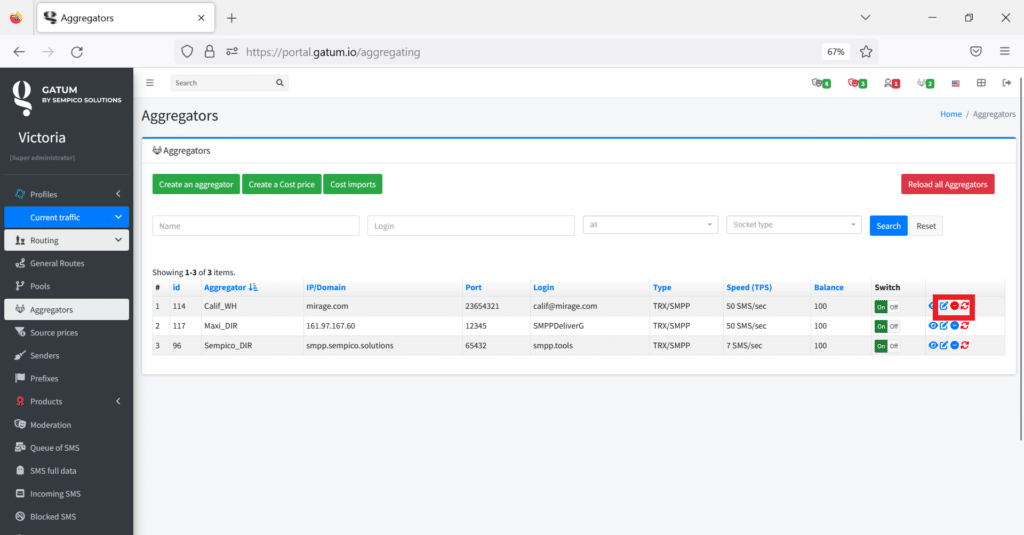Expand the Routing sidebar section

(66, 240)
